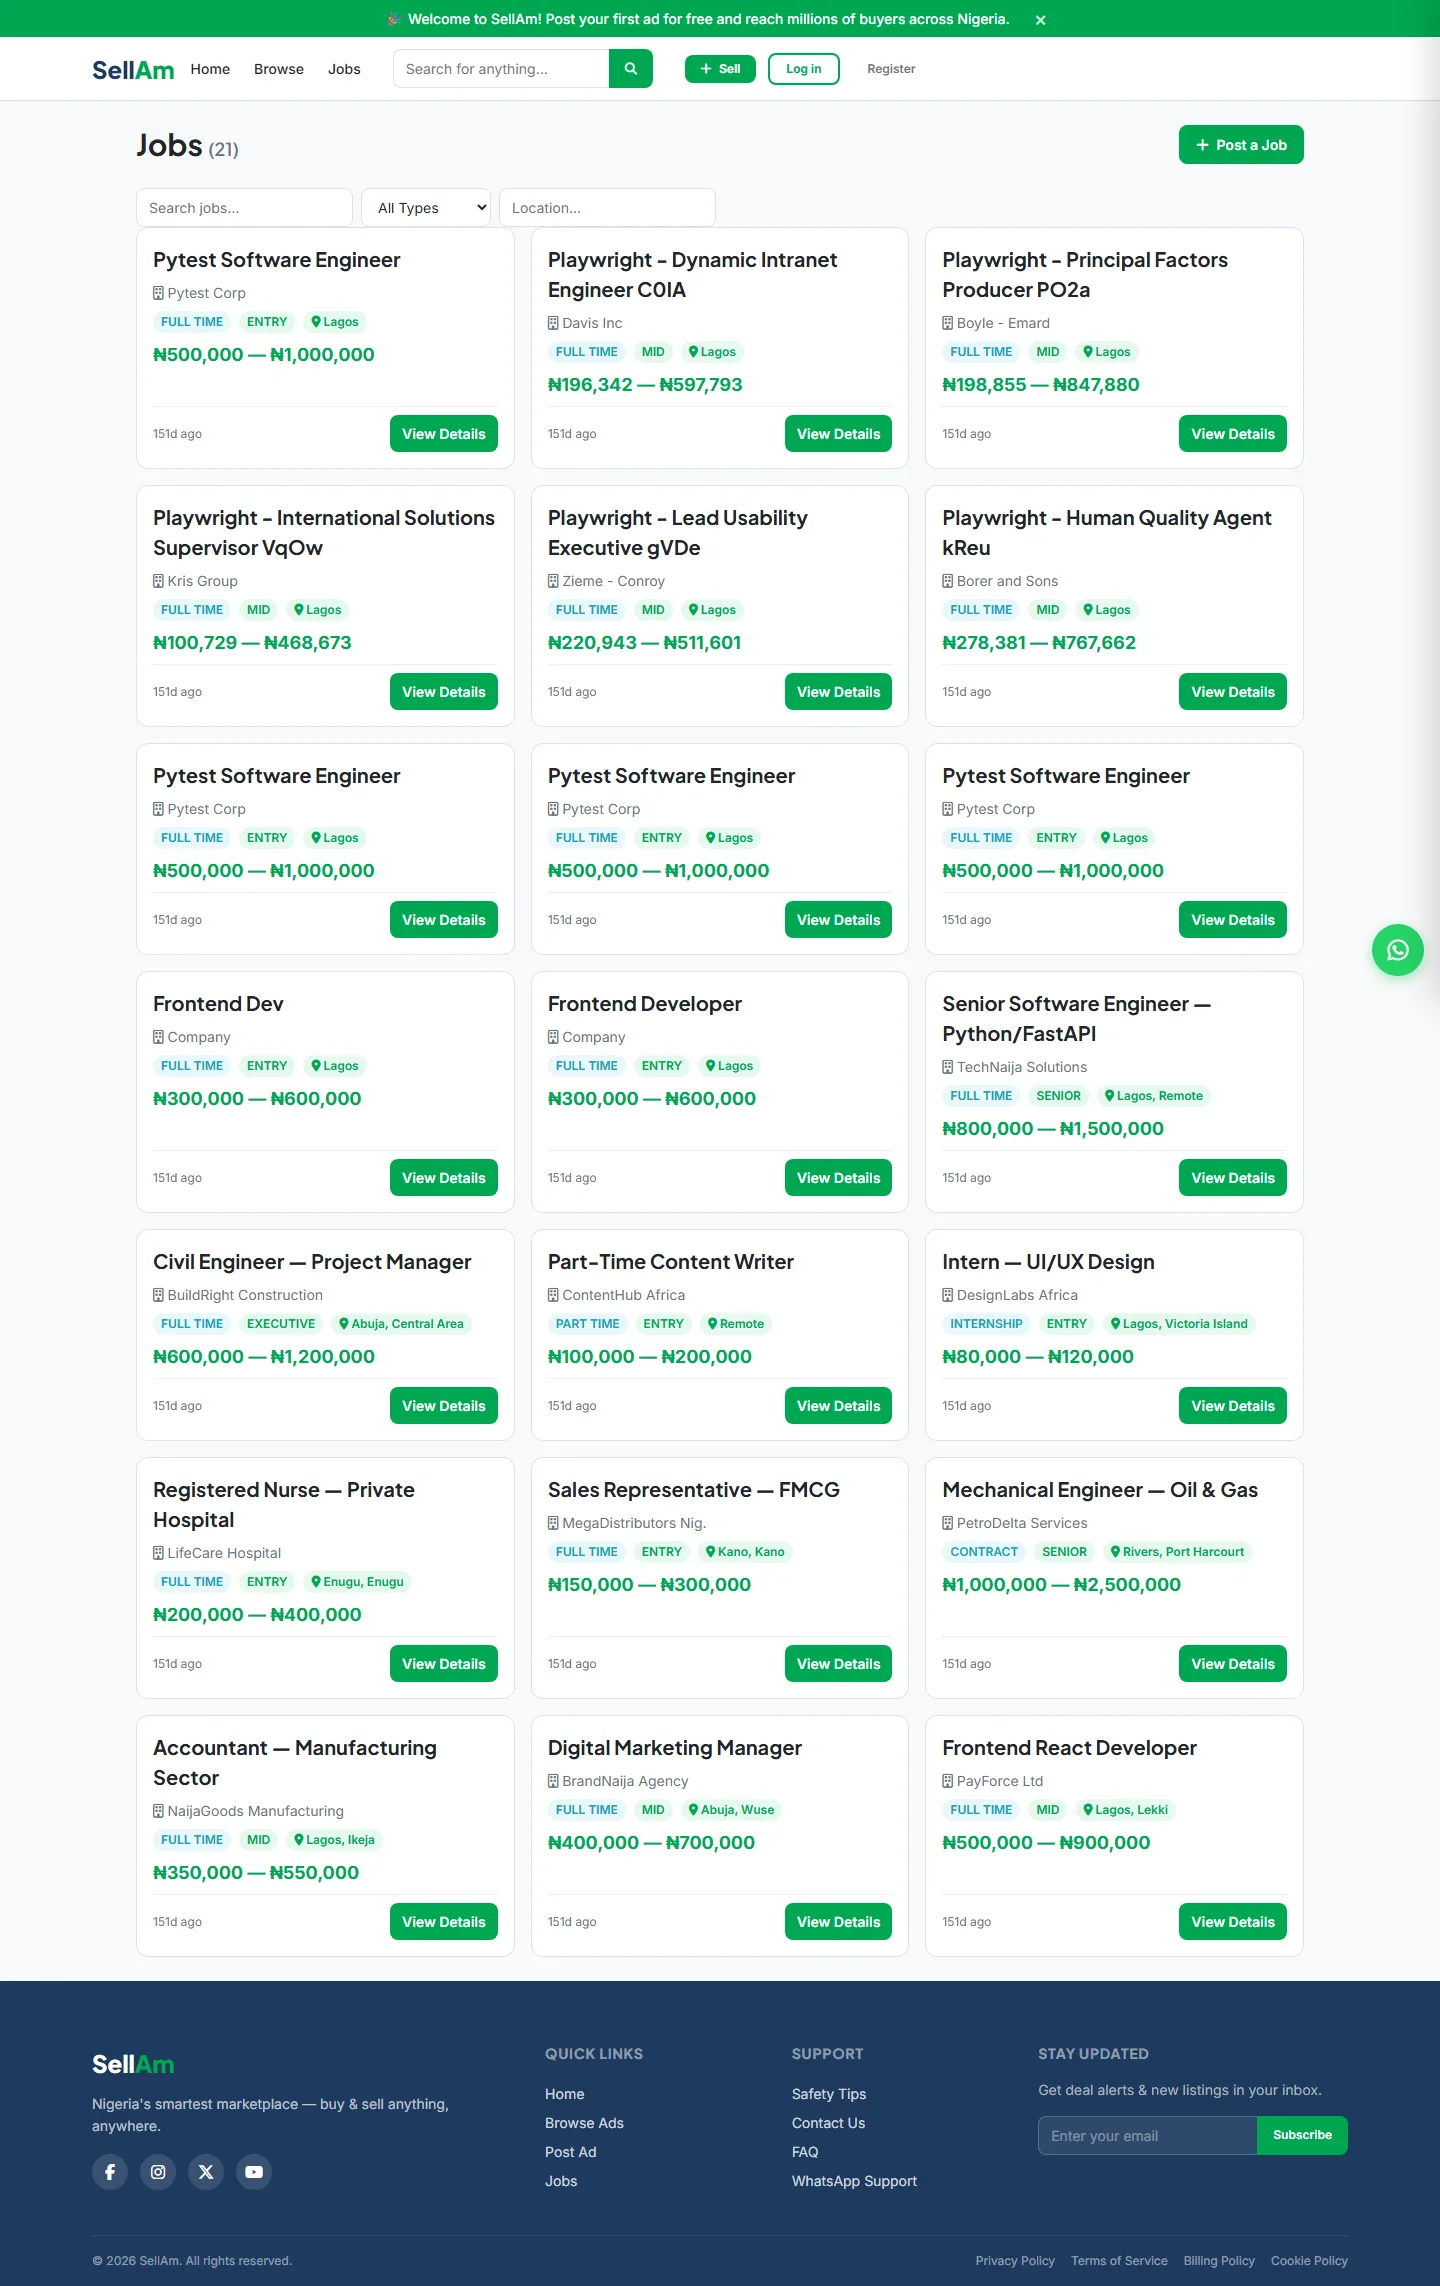Screen dimensions: 1440x2286
Task: Open Browse in the top navigation
Action: coord(279,69)
